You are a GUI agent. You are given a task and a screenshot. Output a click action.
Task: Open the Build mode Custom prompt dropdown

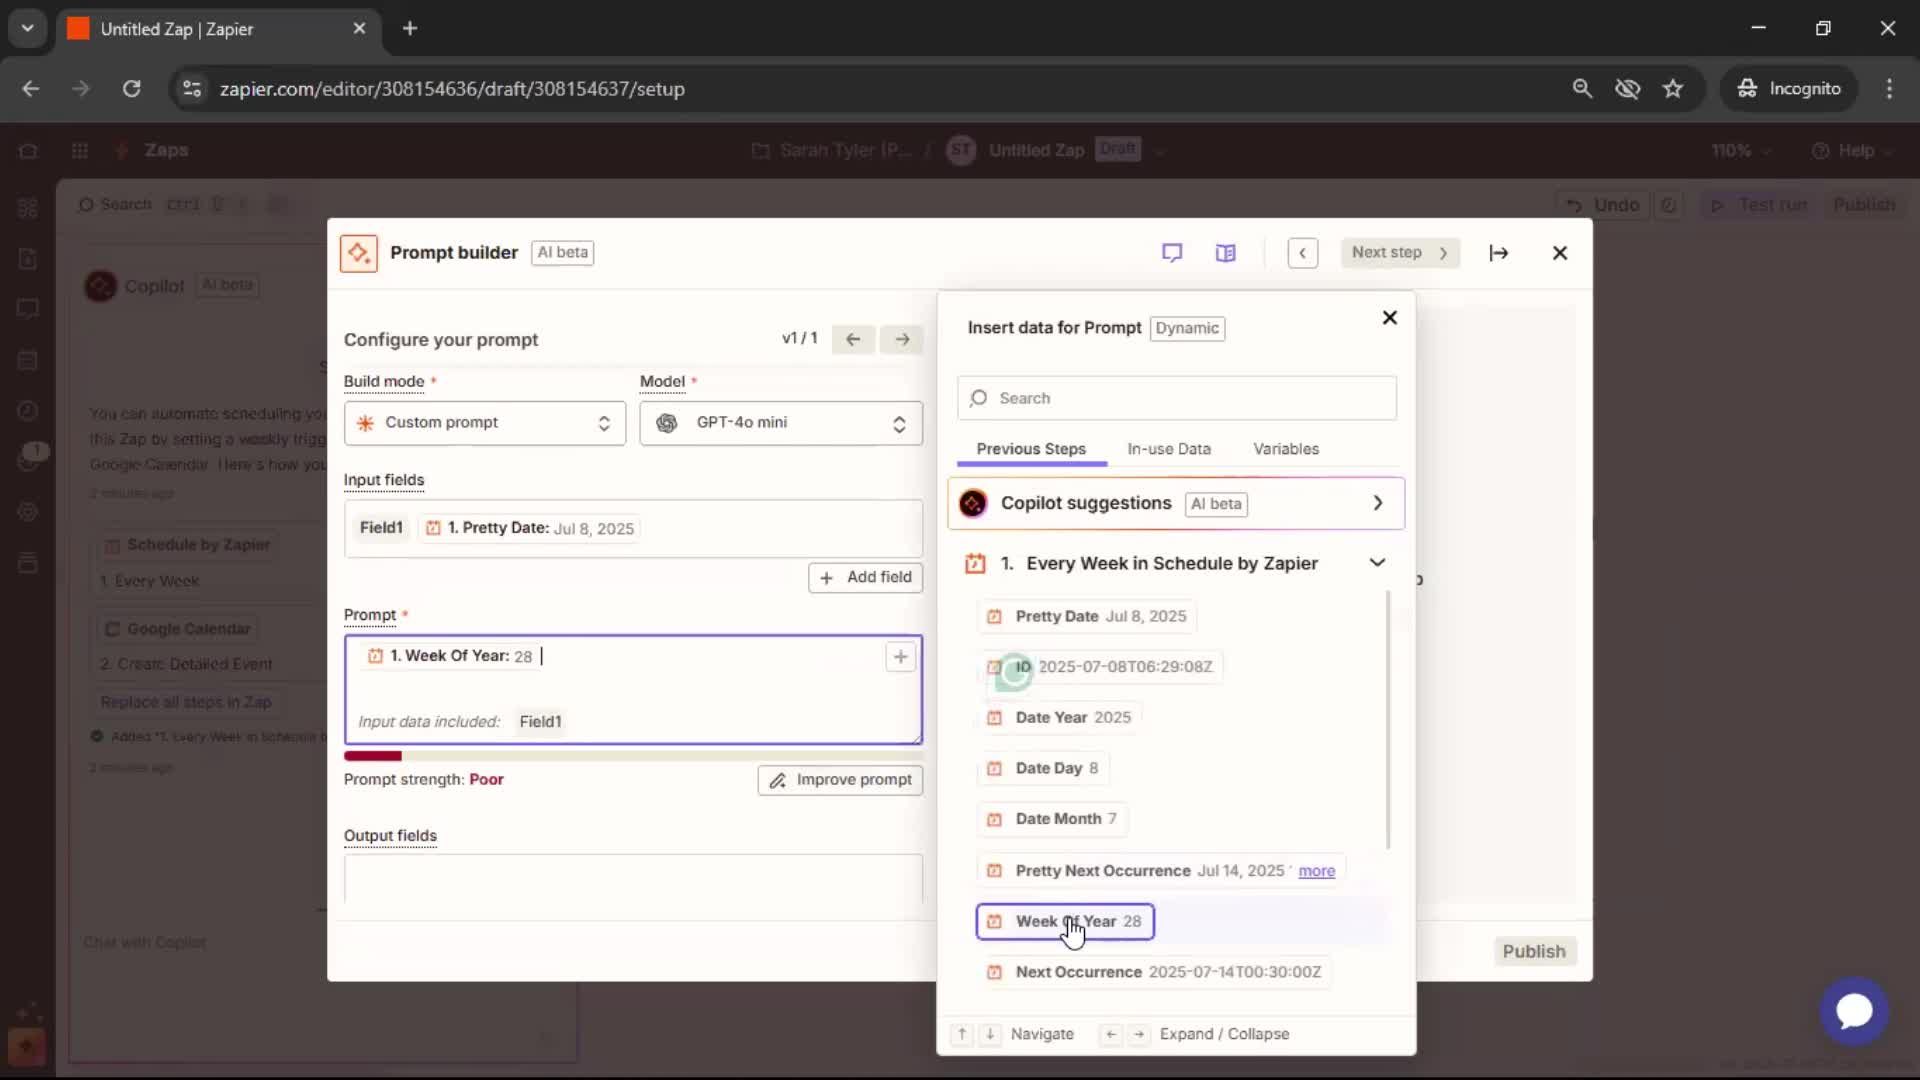coord(484,423)
